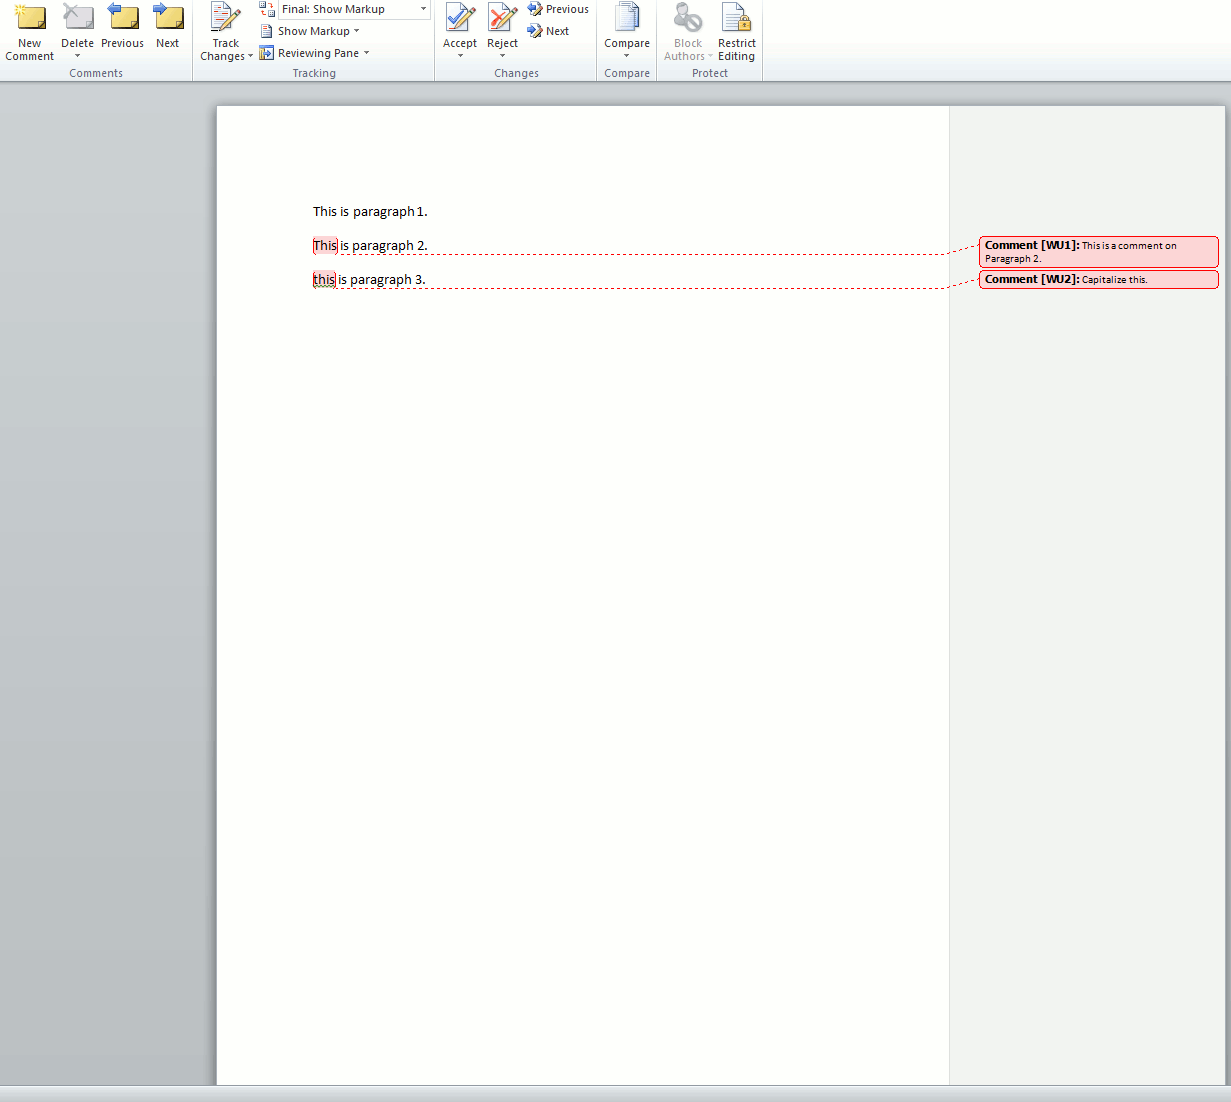Open the Reject dropdown arrow
The width and height of the screenshot is (1231, 1102).
point(502,56)
